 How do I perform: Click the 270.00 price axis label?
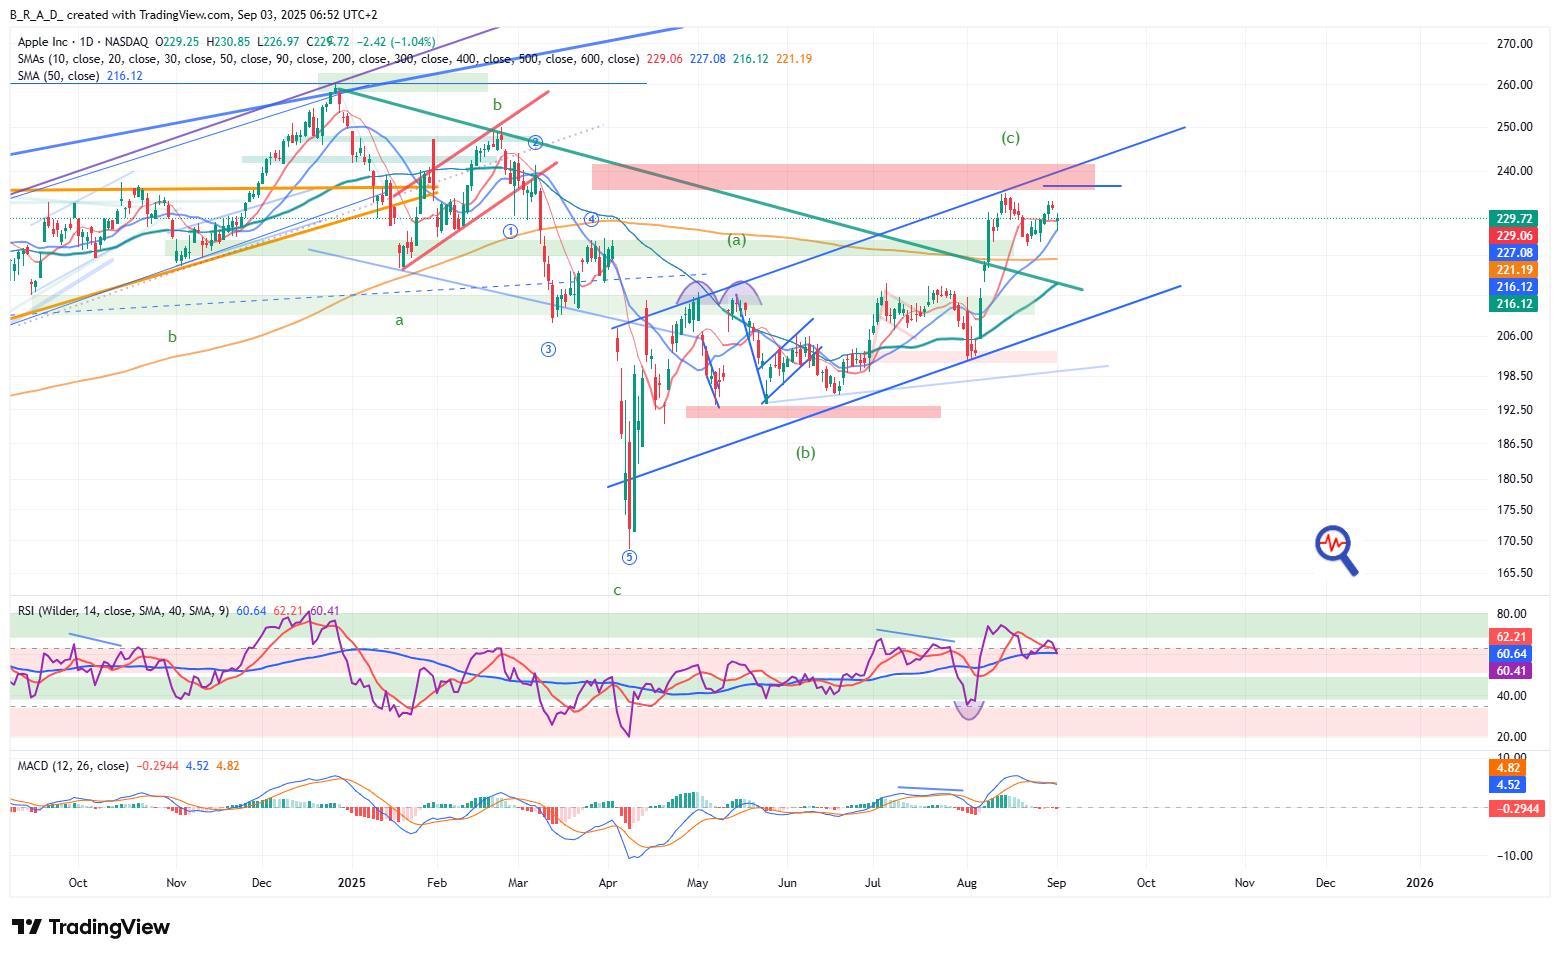tap(1514, 44)
